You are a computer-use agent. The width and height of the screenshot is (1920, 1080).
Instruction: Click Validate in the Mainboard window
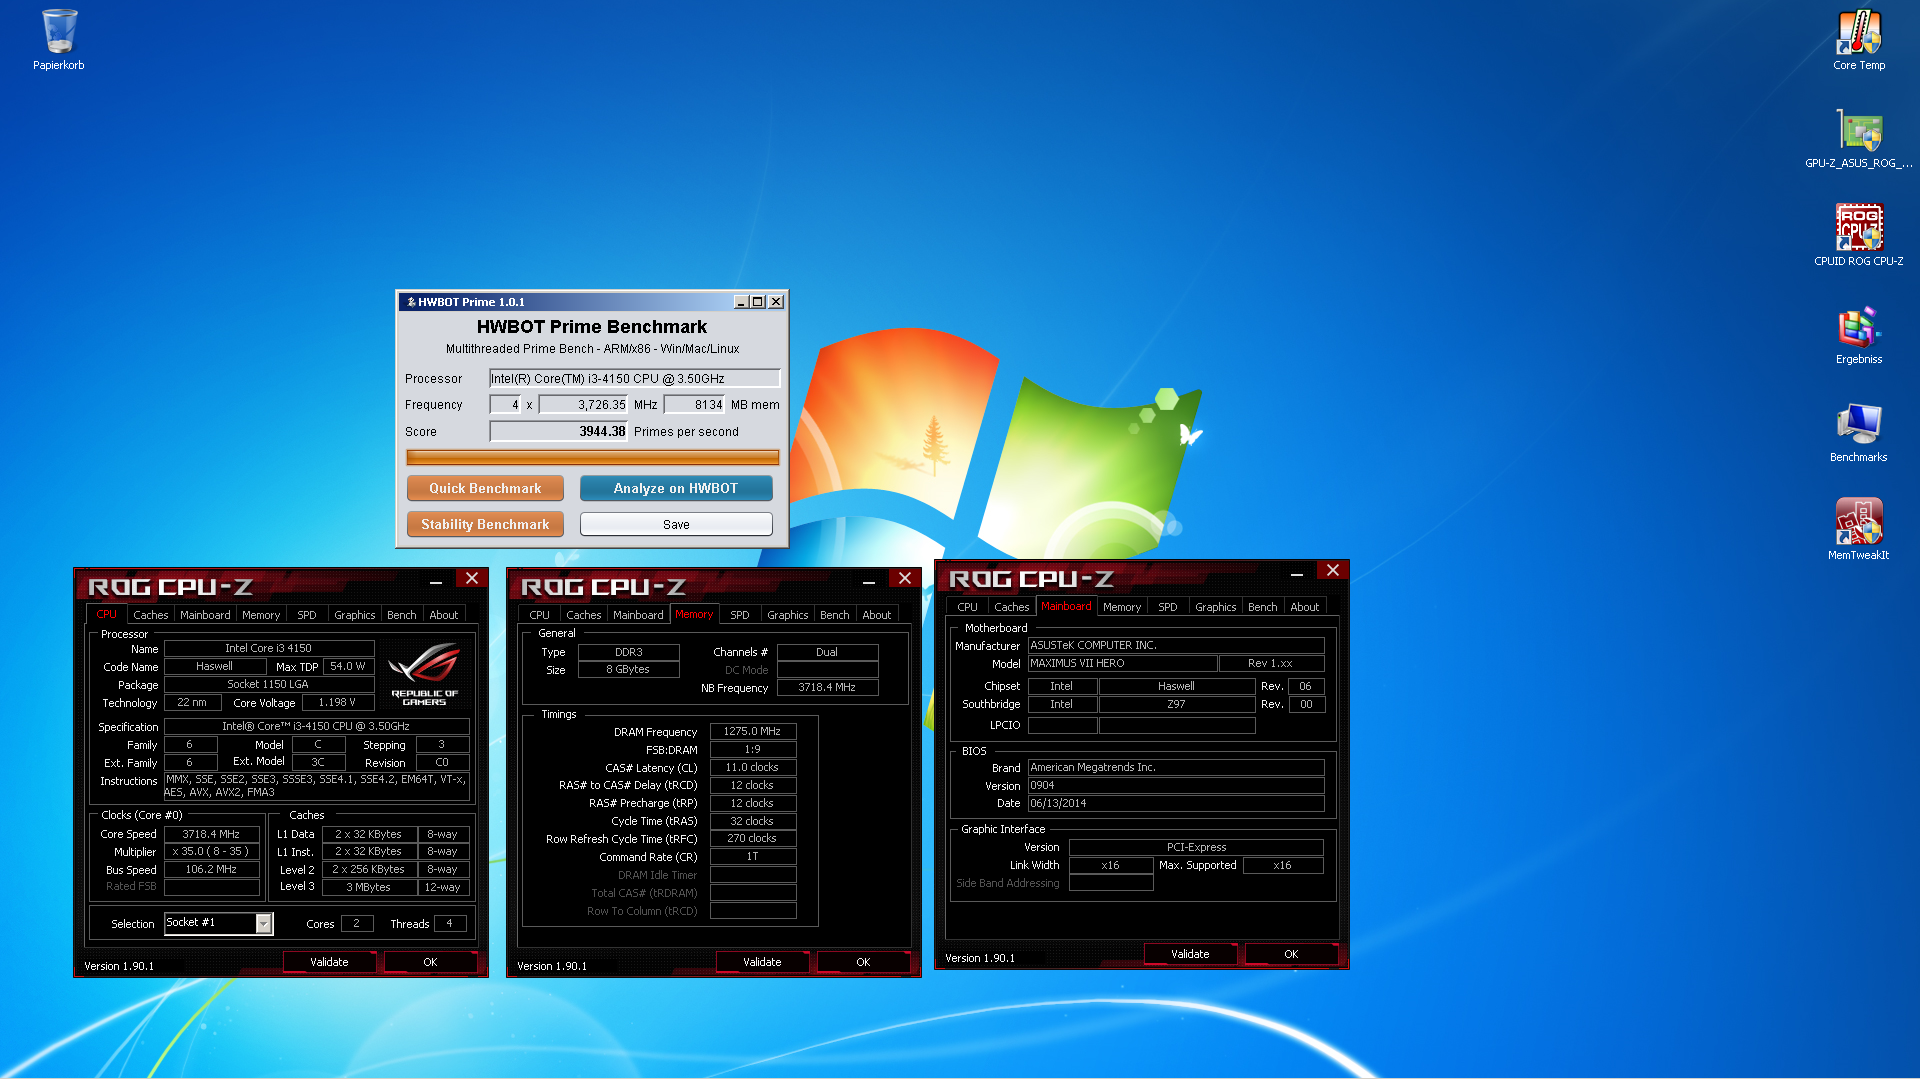click(1190, 954)
